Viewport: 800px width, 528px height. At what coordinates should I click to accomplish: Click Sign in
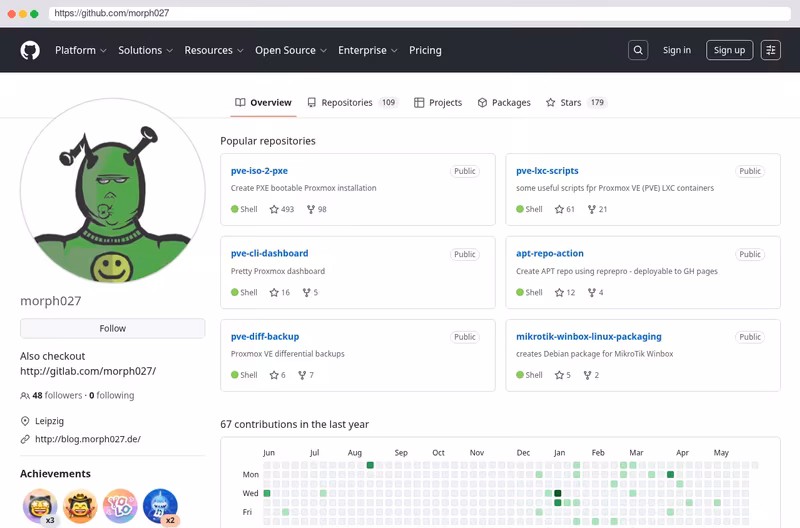click(677, 50)
